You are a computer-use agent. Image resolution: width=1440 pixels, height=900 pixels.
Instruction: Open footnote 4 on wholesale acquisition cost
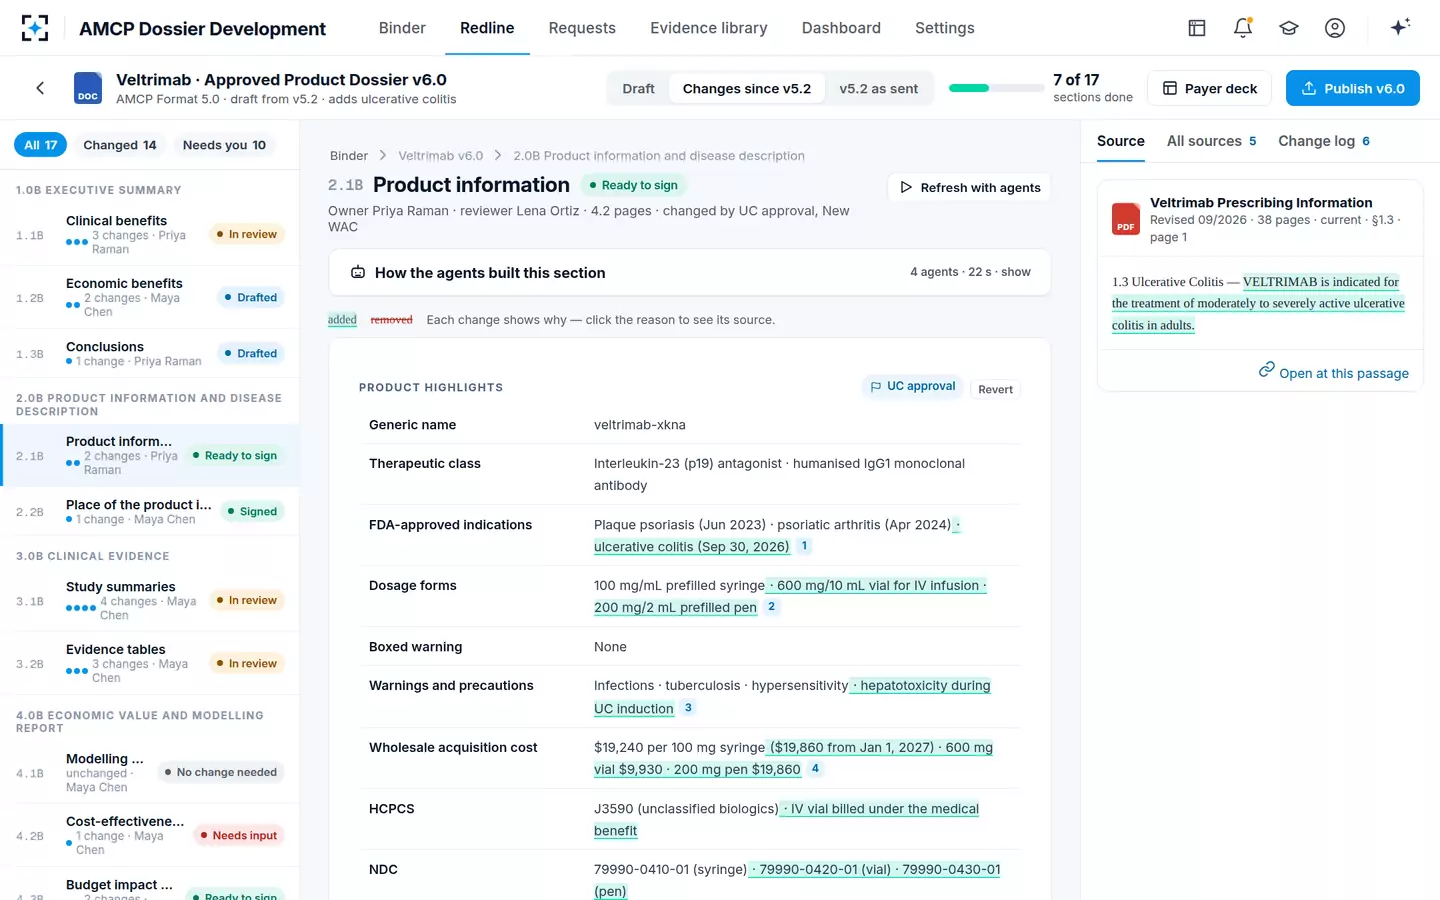(815, 769)
